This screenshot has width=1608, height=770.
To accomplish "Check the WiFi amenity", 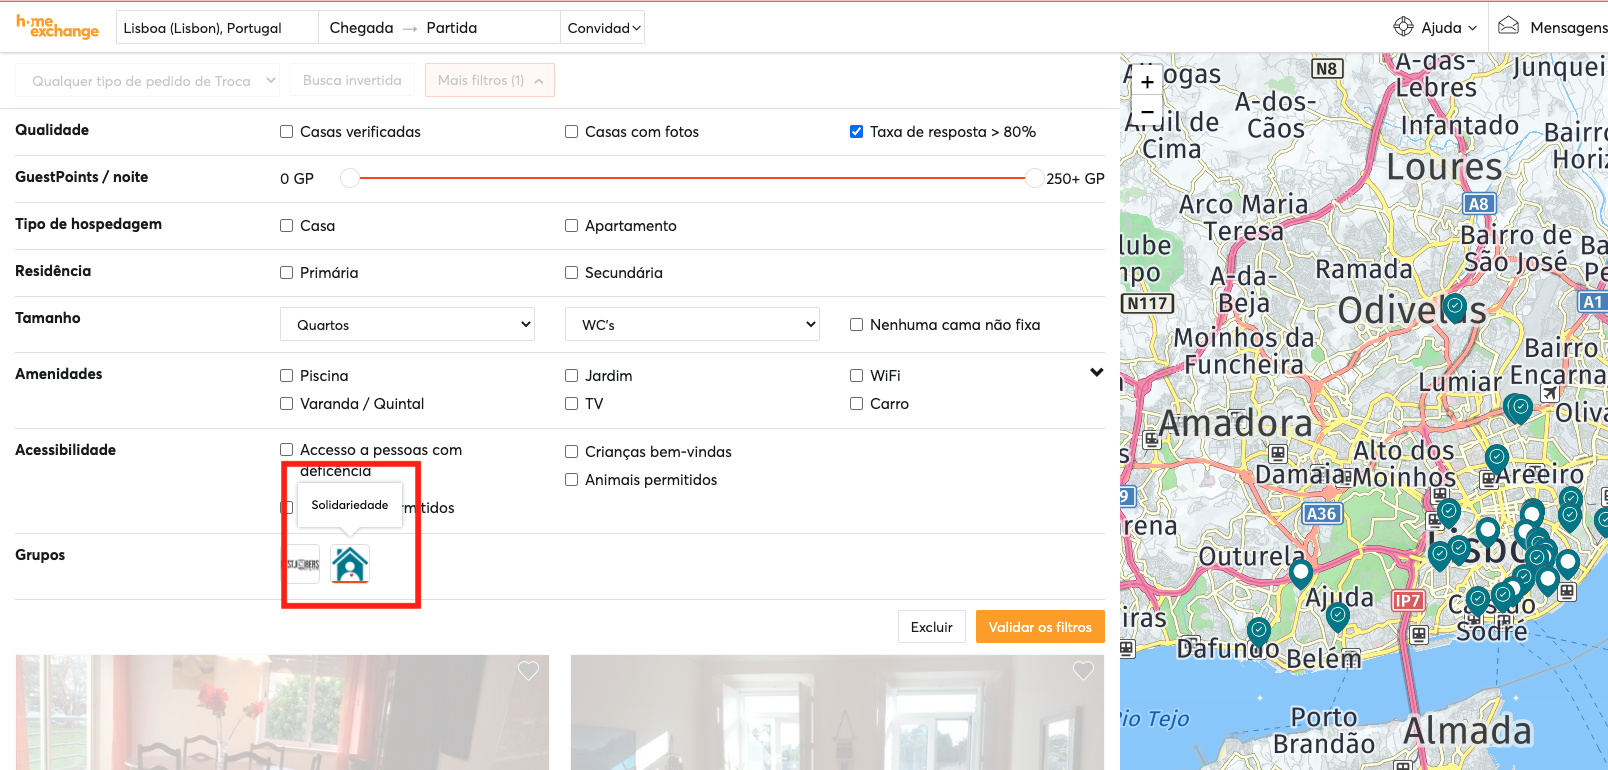I will 857,375.
